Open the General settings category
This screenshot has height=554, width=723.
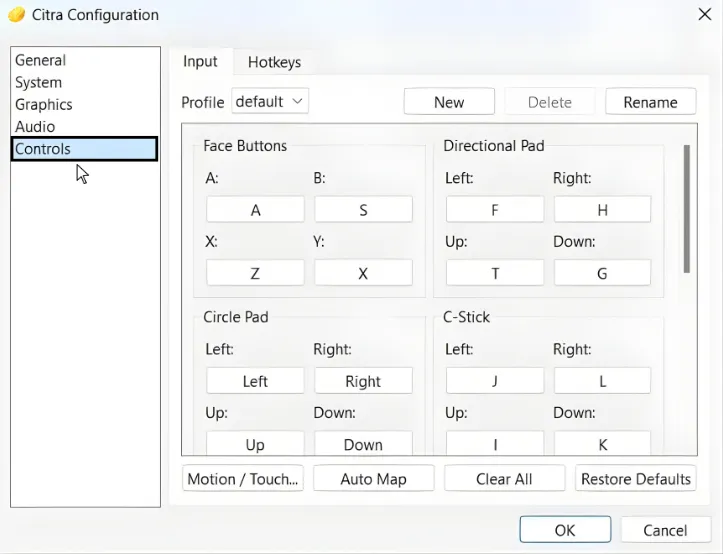pyautogui.click(x=85, y=60)
